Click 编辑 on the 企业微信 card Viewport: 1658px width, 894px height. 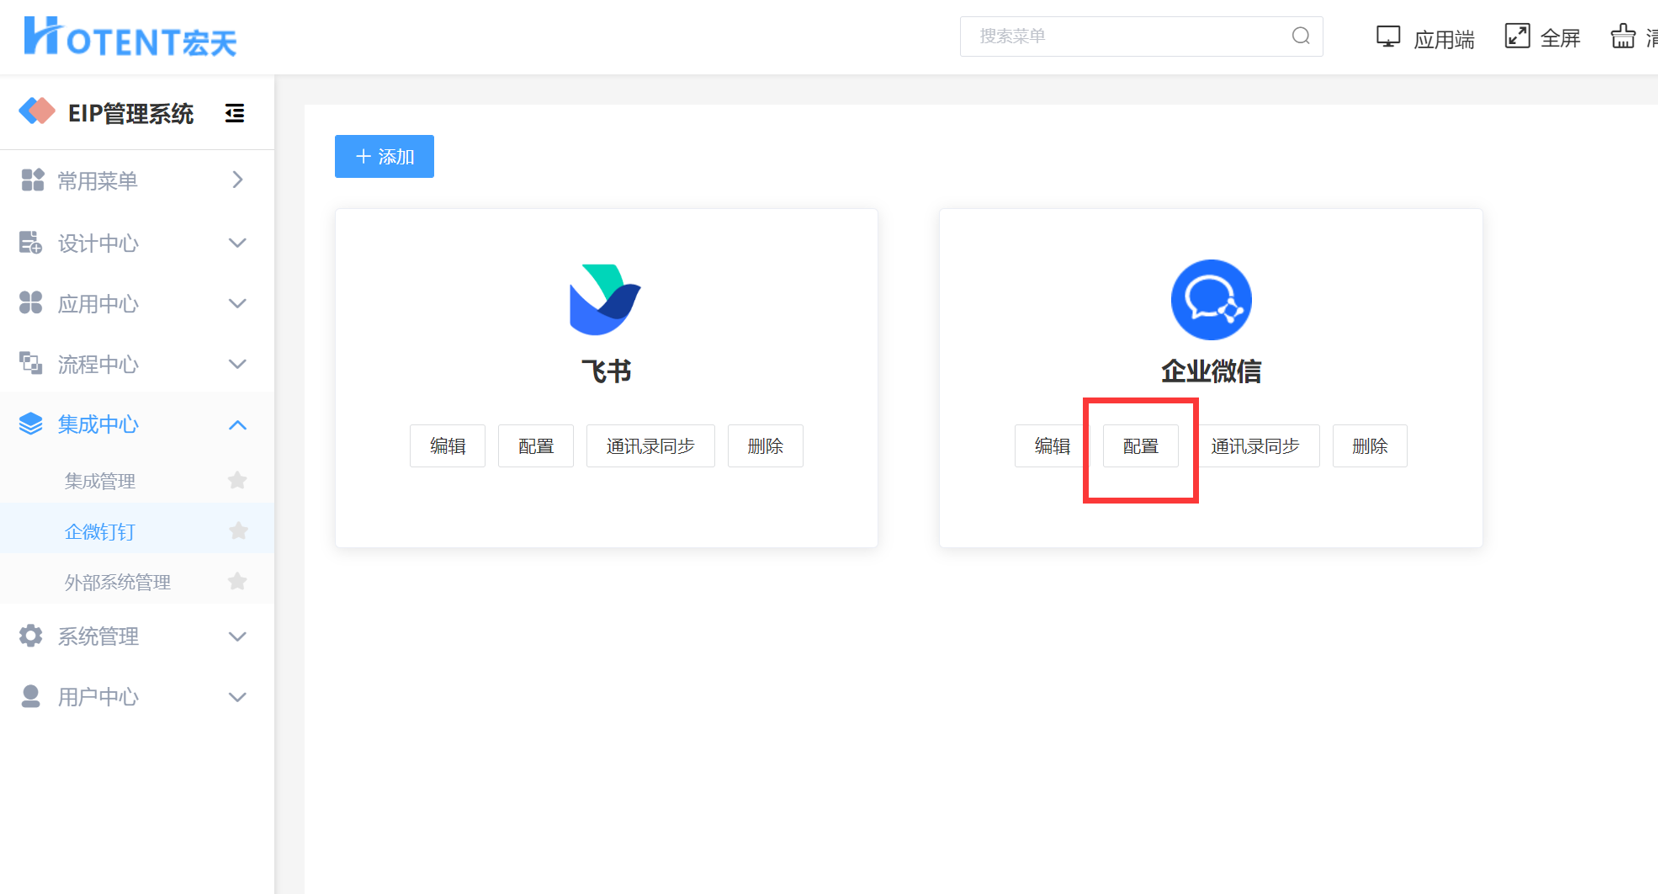click(1052, 446)
